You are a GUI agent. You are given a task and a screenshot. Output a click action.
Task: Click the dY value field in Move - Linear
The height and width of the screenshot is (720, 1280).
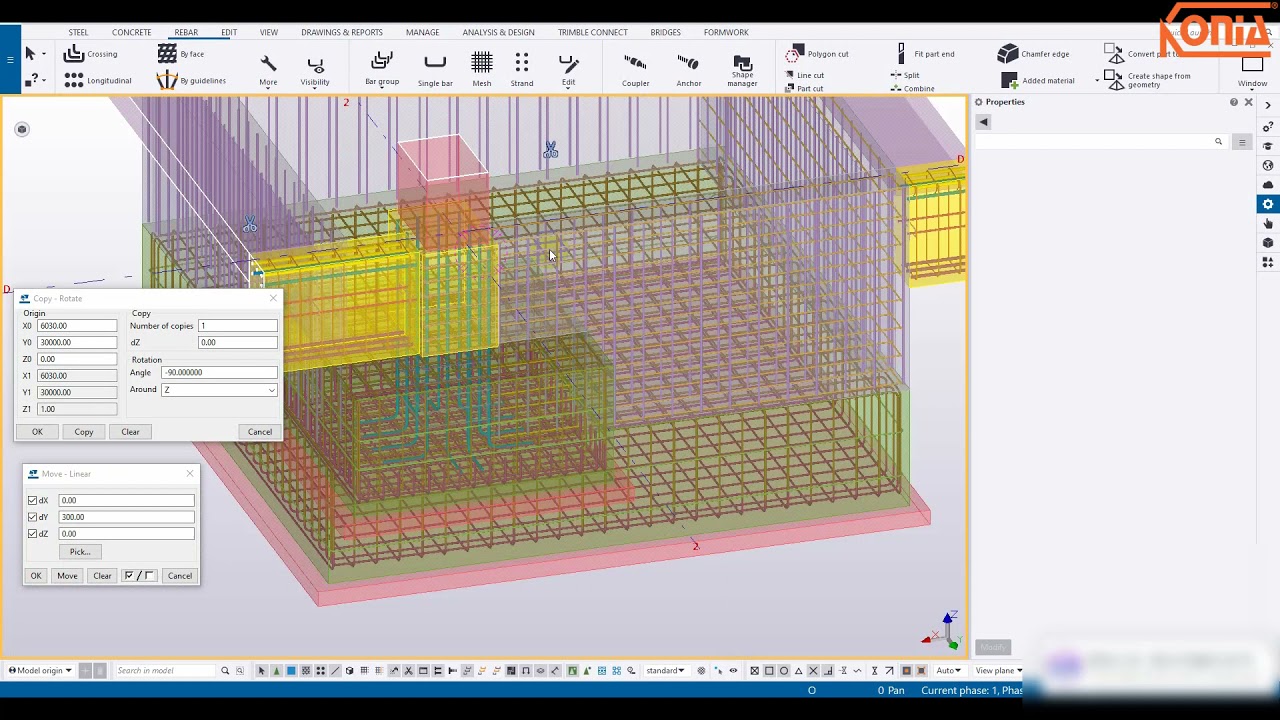[126, 517]
